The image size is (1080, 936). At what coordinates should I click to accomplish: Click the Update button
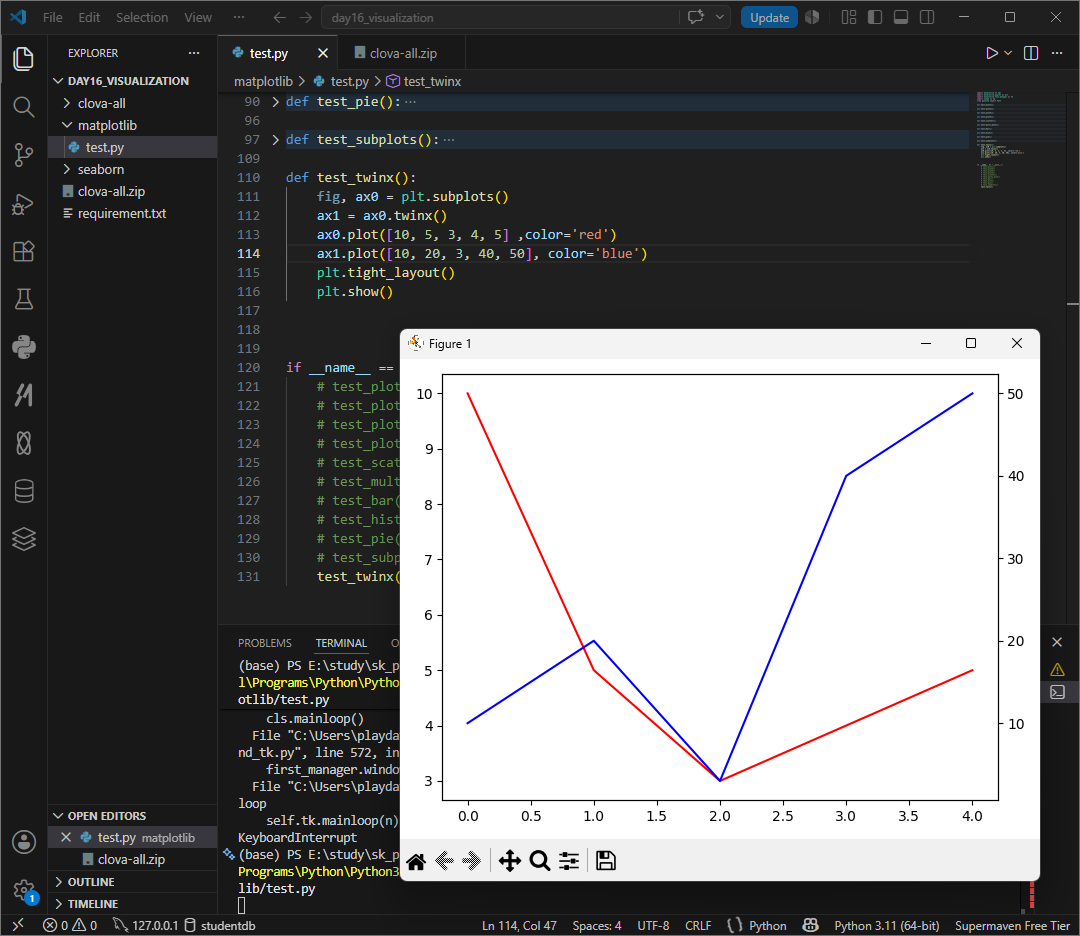[769, 17]
